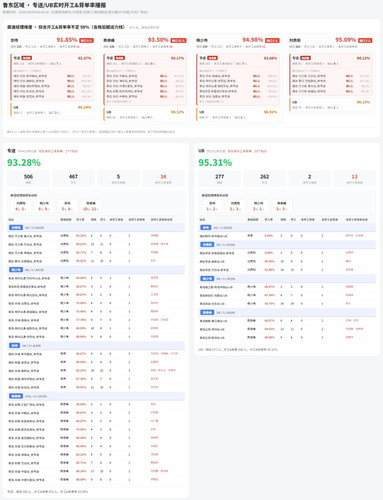The width and height of the screenshot is (383, 500).
Task: Open the red 34 stat tile
Action: 163,178
